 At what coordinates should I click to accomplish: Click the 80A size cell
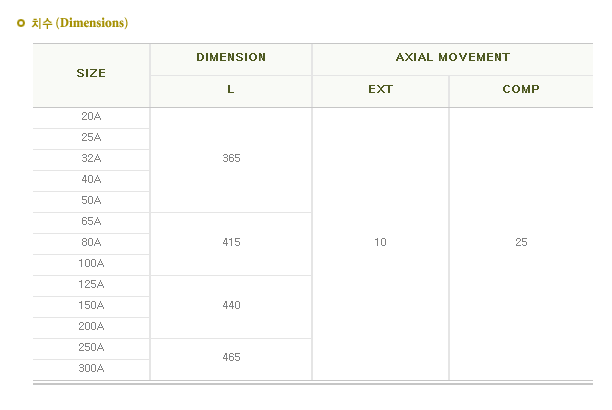point(91,242)
